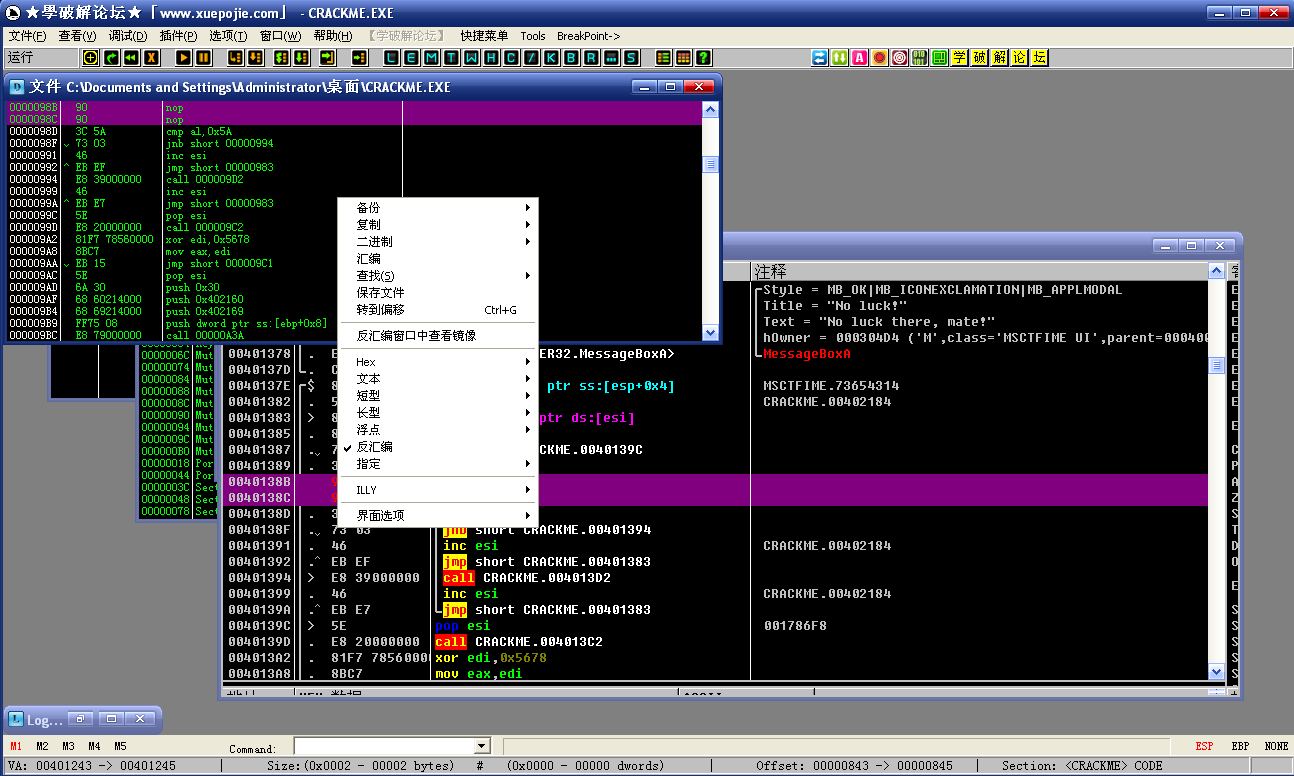Click the pink A toolbar icon
The image size is (1294, 776).
click(x=859, y=58)
